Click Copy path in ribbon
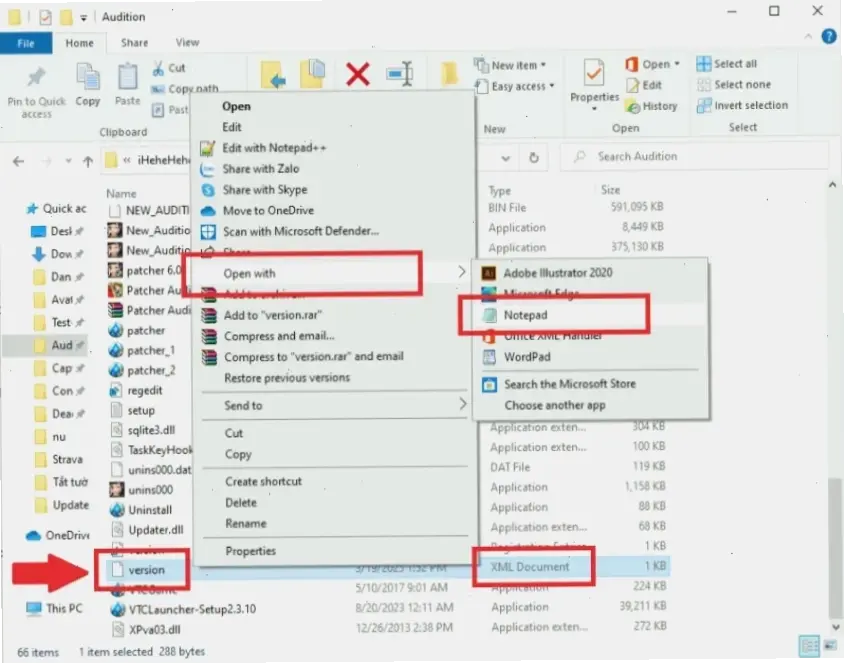844x663 pixels. click(x=185, y=88)
